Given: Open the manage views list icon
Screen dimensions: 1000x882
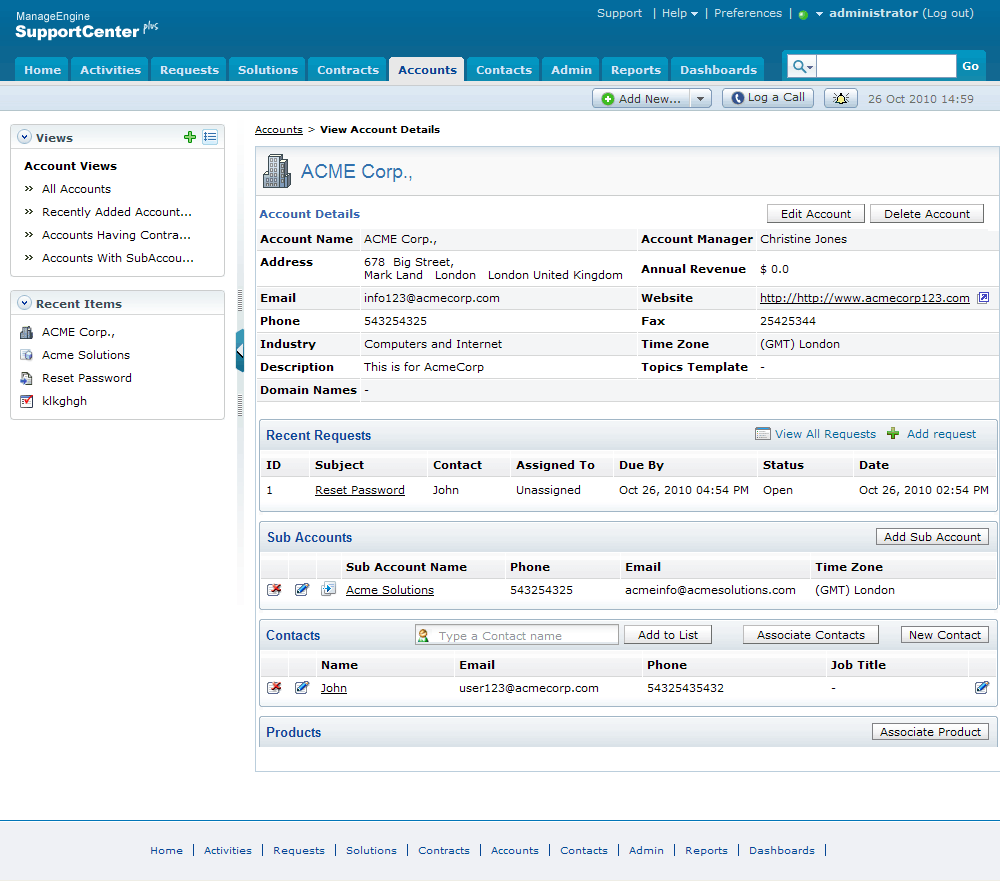Looking at the screenshot, I should point(210,138).
